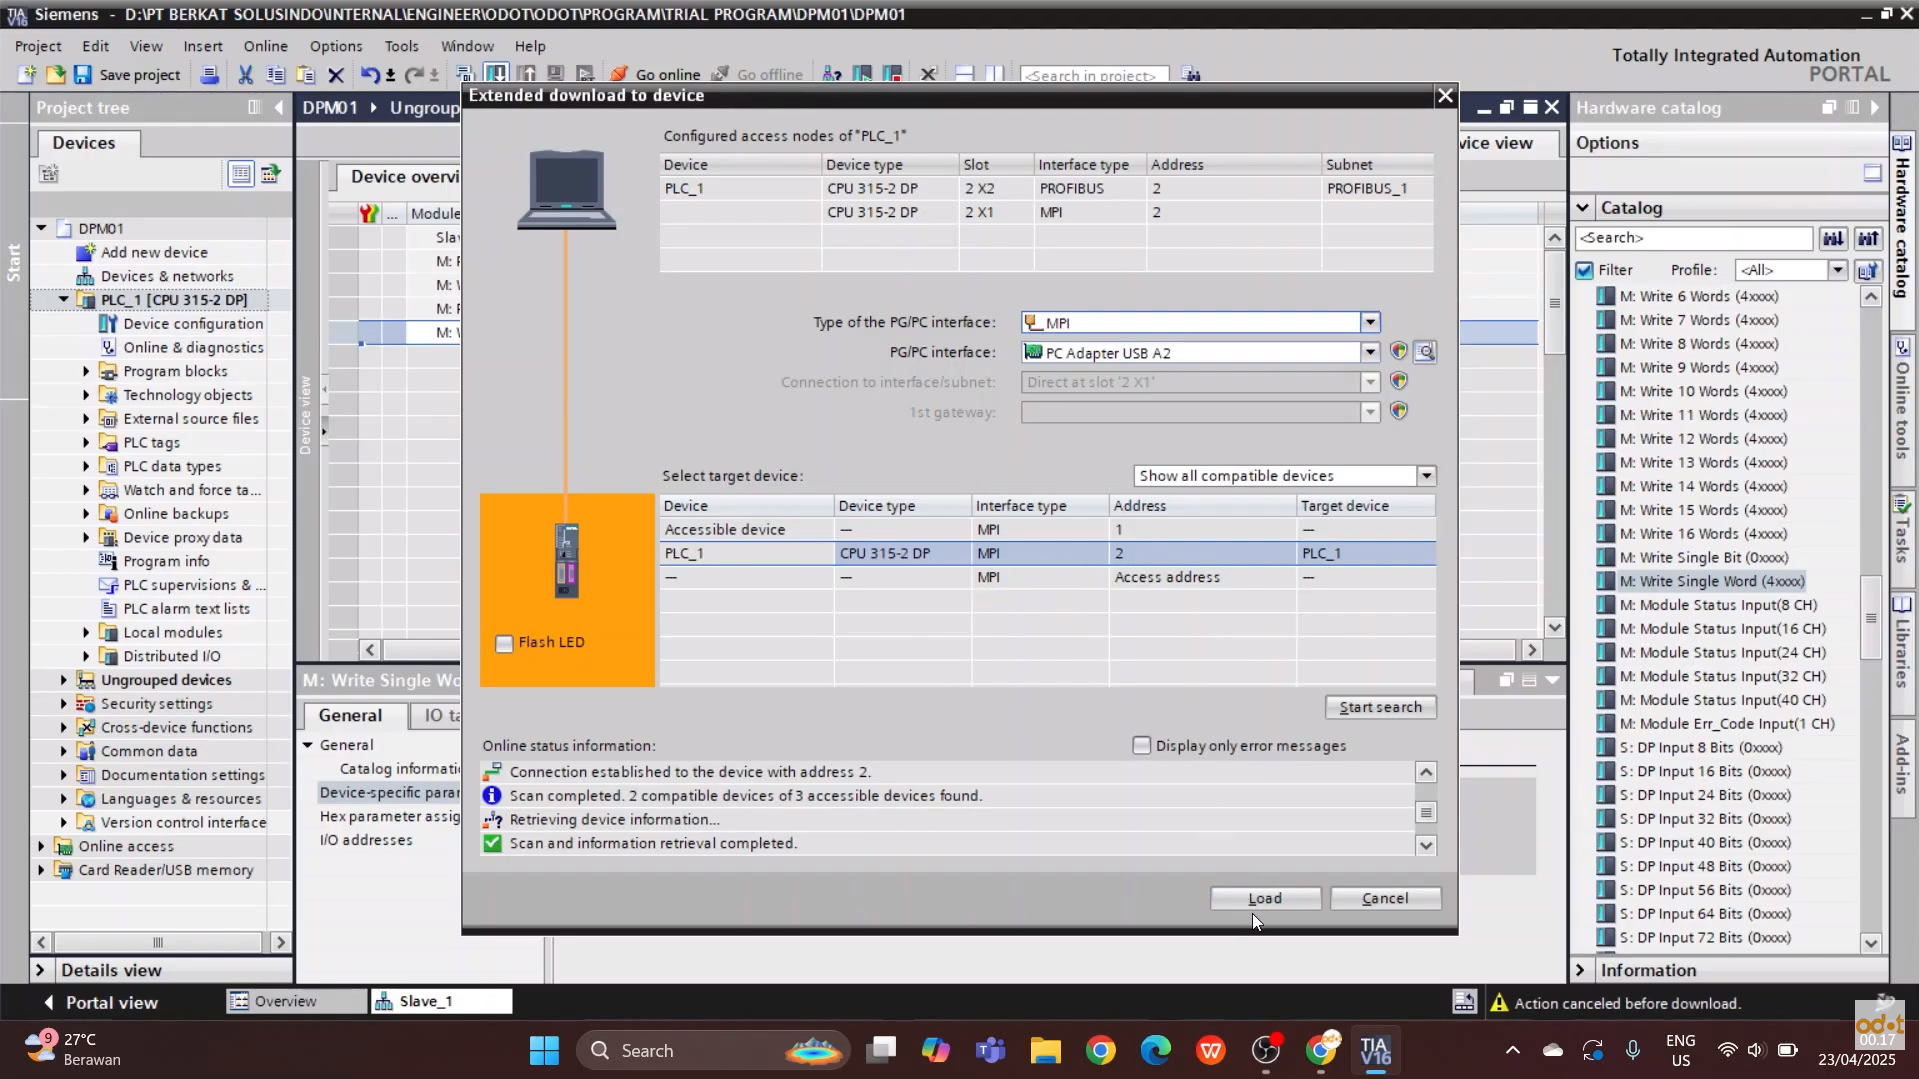Click the Hardware catalog search down icon
The width and height of the screenshot is (1919, 1079).
point(1832,238)
